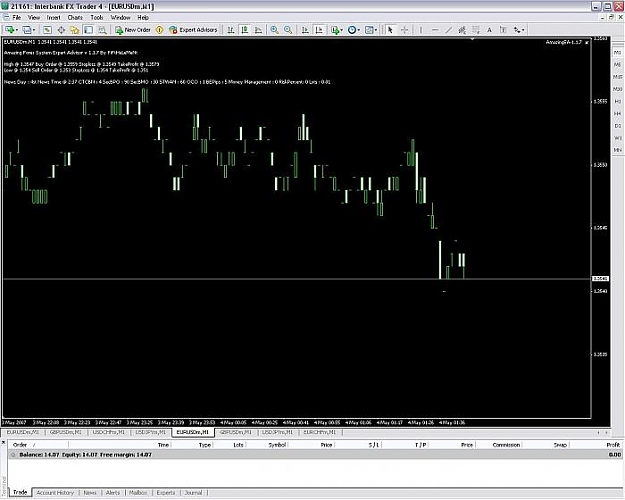Select the crosshair tool
Viewport: 625px width, 500px height.
click(x=404, y=30)
